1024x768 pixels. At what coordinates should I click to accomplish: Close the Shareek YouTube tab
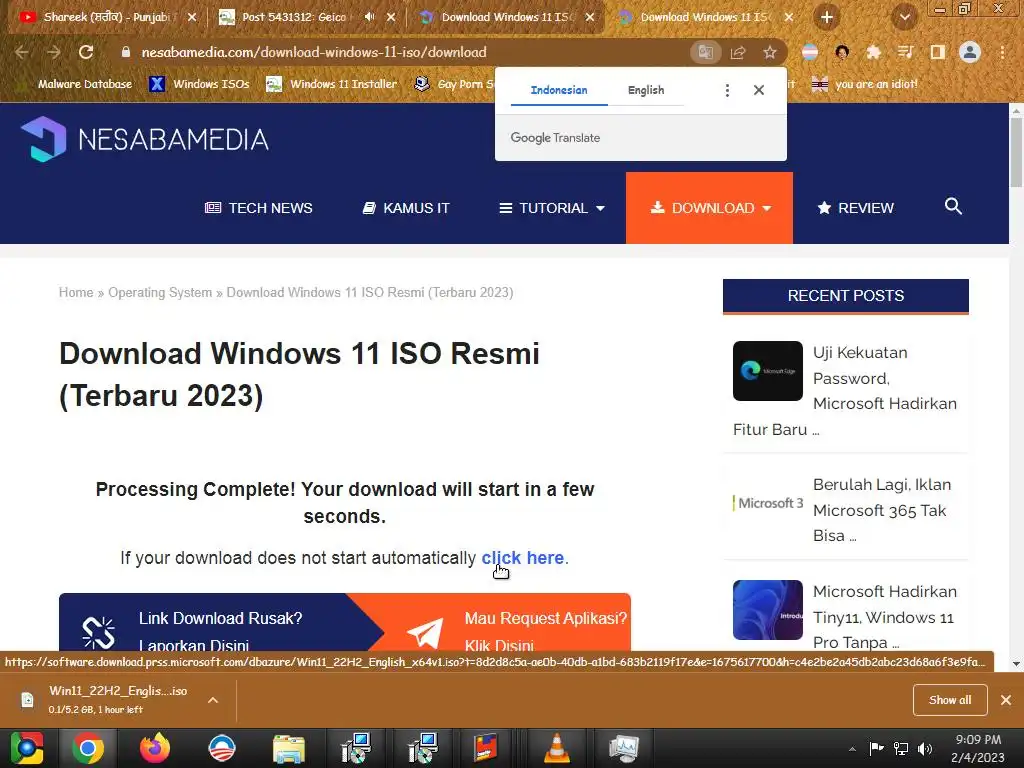(191, 17)
